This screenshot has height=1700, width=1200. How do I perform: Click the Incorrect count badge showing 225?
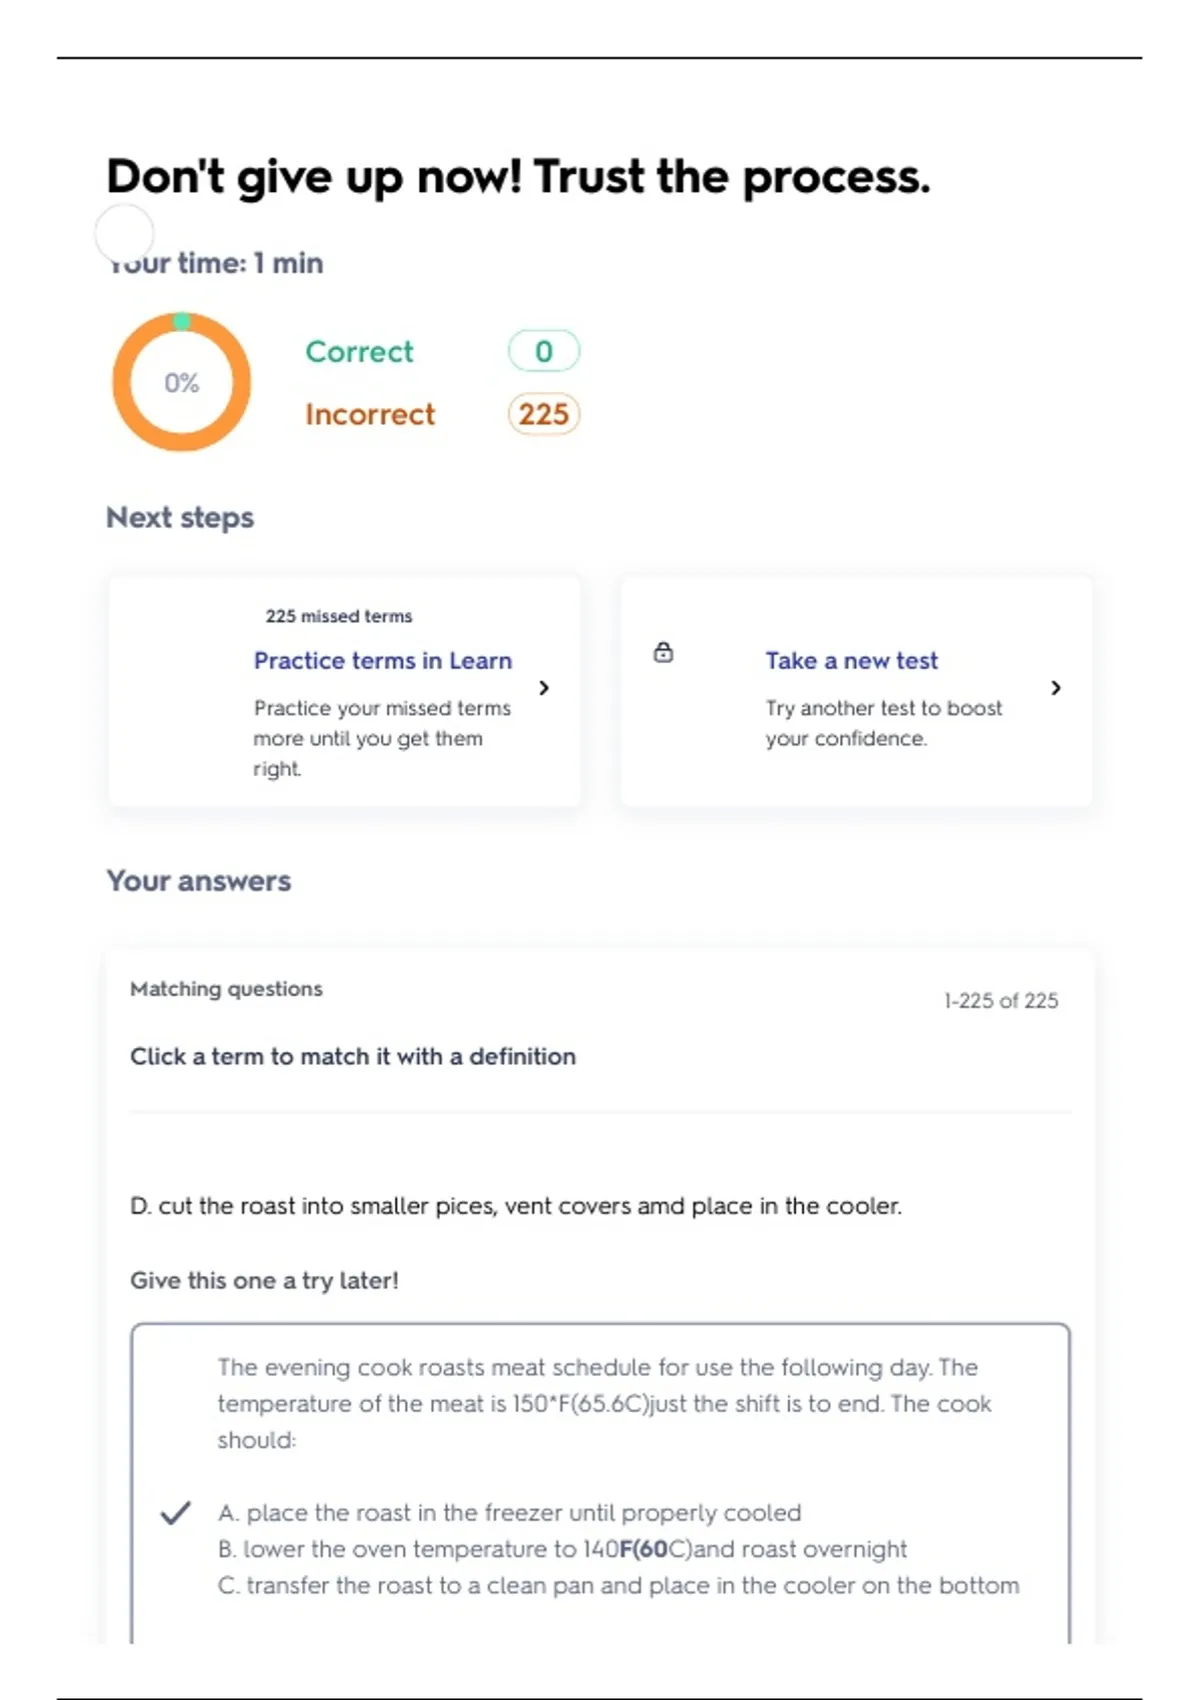point(543,414)
